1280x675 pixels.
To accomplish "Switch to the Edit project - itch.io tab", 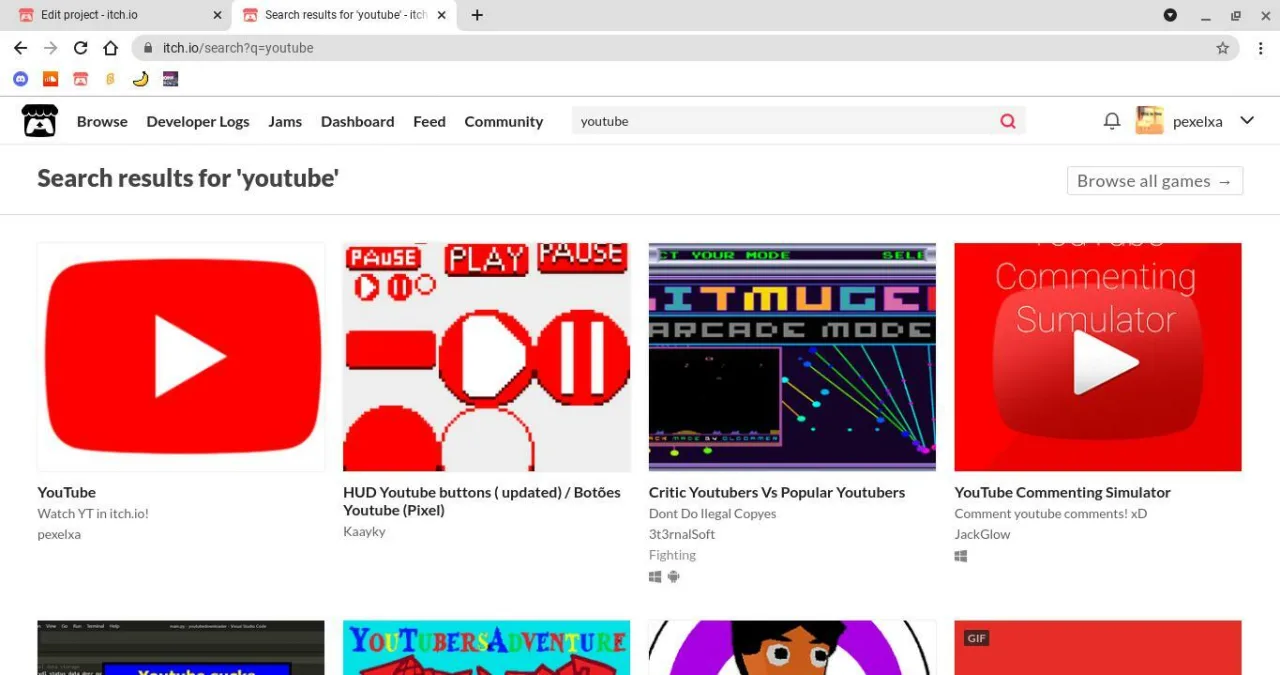I will 119,15.
